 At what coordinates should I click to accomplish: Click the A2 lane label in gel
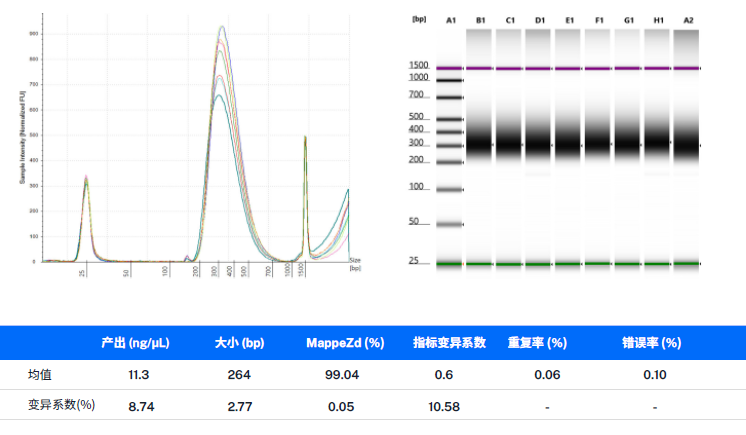(x=686, y=19)
